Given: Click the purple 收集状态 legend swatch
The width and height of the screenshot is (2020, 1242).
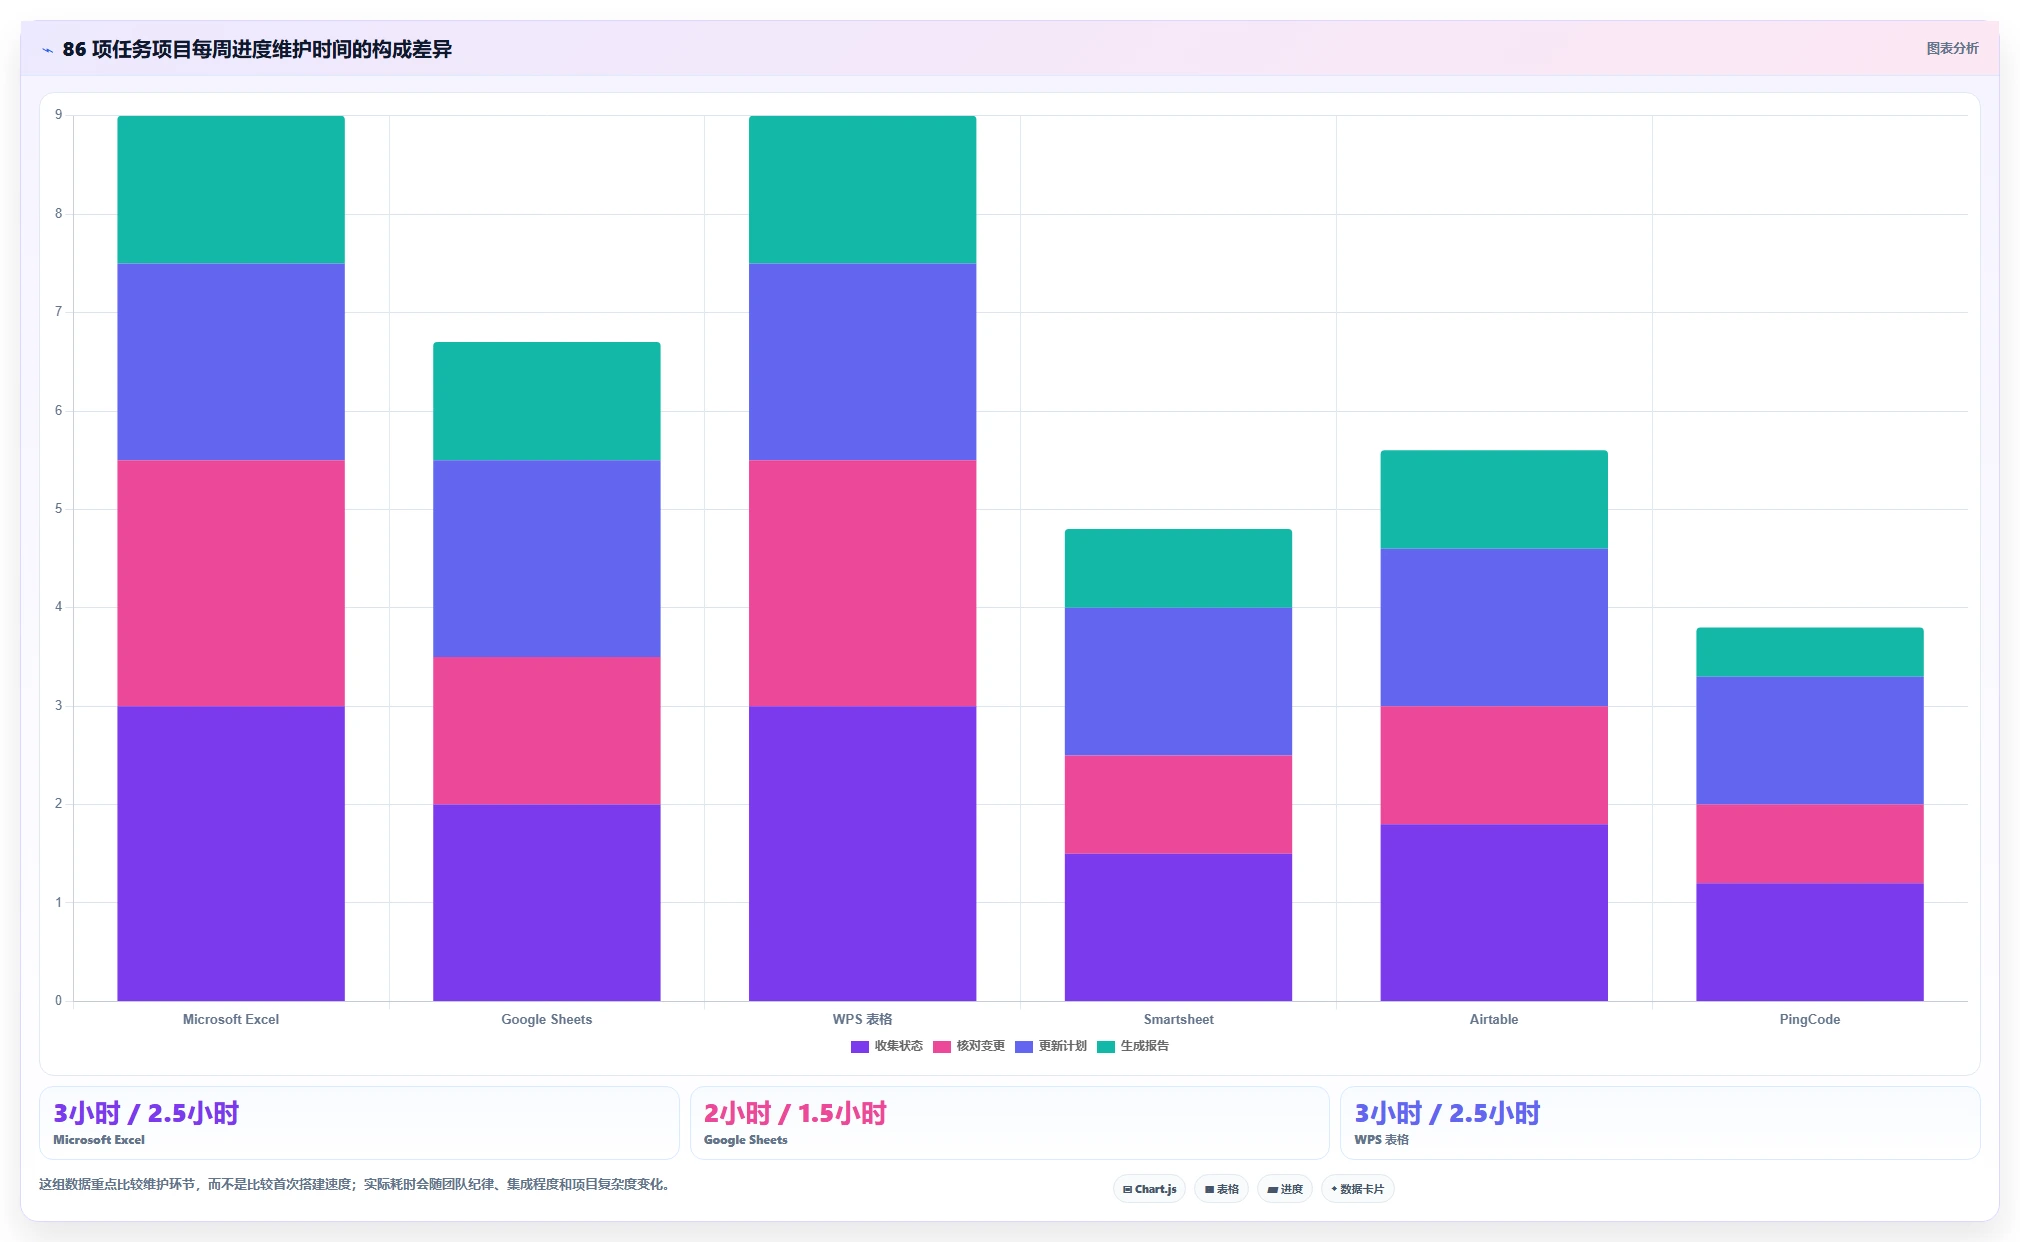Looking at the screenshot, I should tap(859, 1047).
